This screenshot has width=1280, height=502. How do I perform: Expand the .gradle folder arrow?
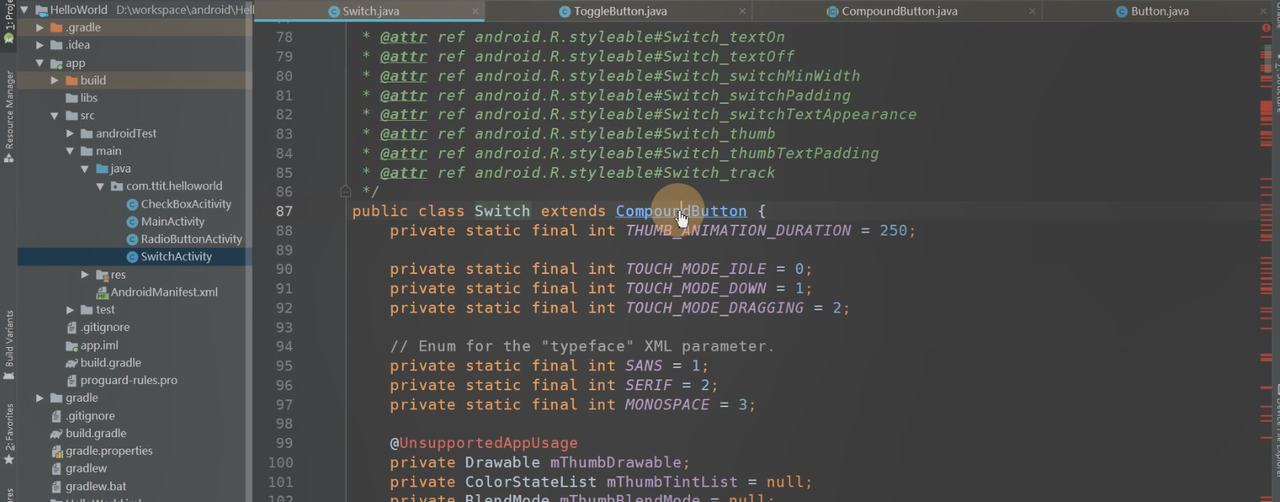40,27
